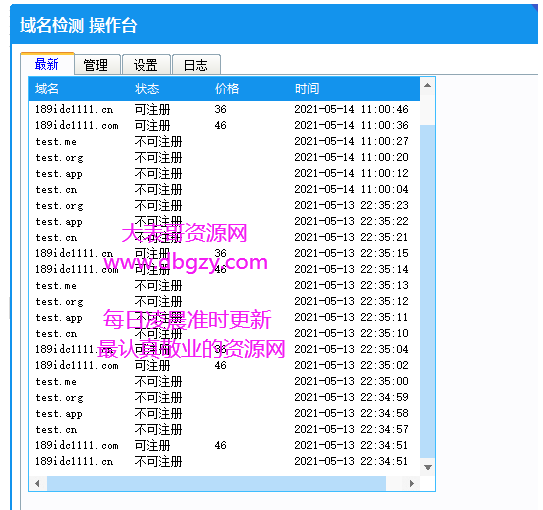543x510 pixels.
Task: Select the 日志 tab
Action: coord(196,65)
